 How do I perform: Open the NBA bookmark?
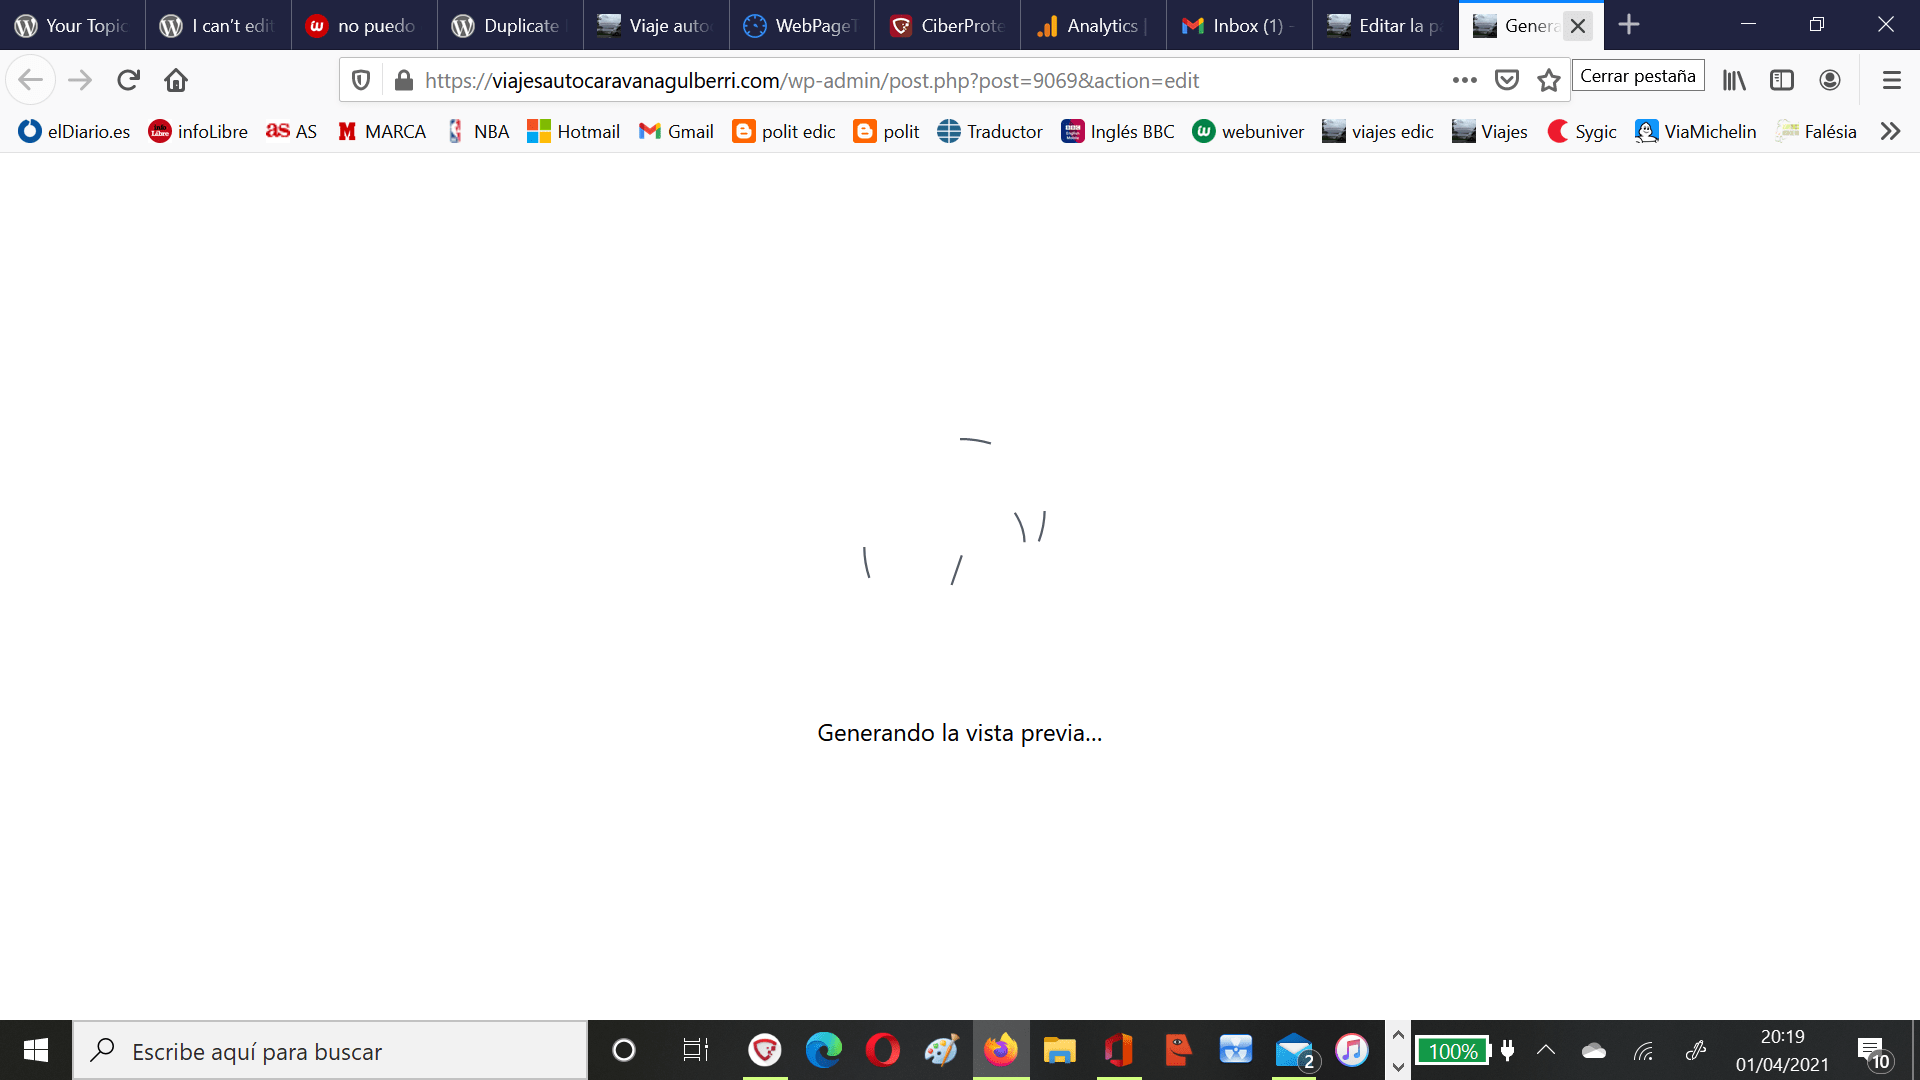(477, 131)
